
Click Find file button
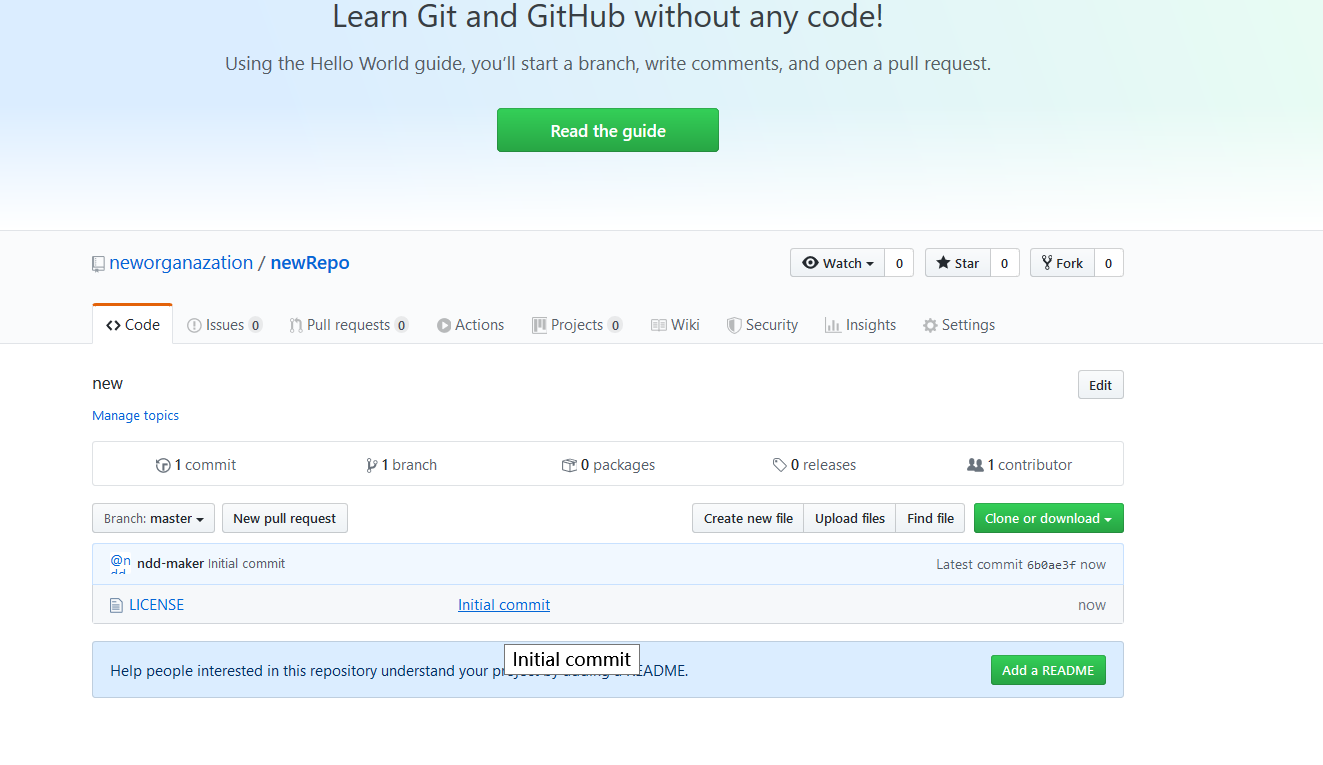[x=930, y=518]
